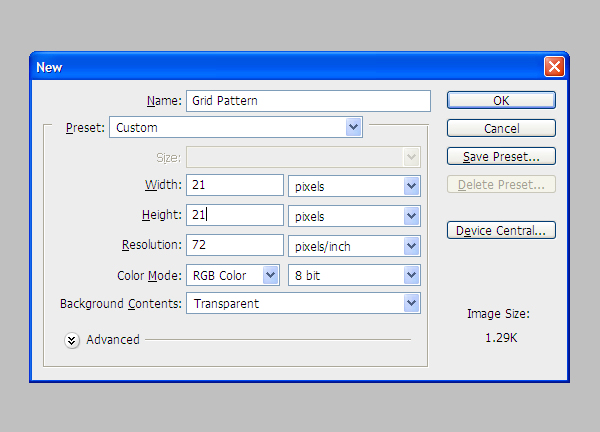
Task: Click the disabled Size dropdown
Action: (x=303, y=157)
